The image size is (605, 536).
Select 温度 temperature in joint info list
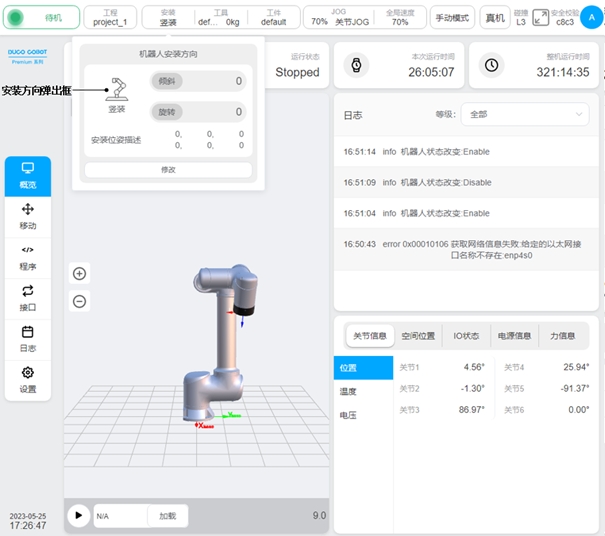tap(349, 391)
